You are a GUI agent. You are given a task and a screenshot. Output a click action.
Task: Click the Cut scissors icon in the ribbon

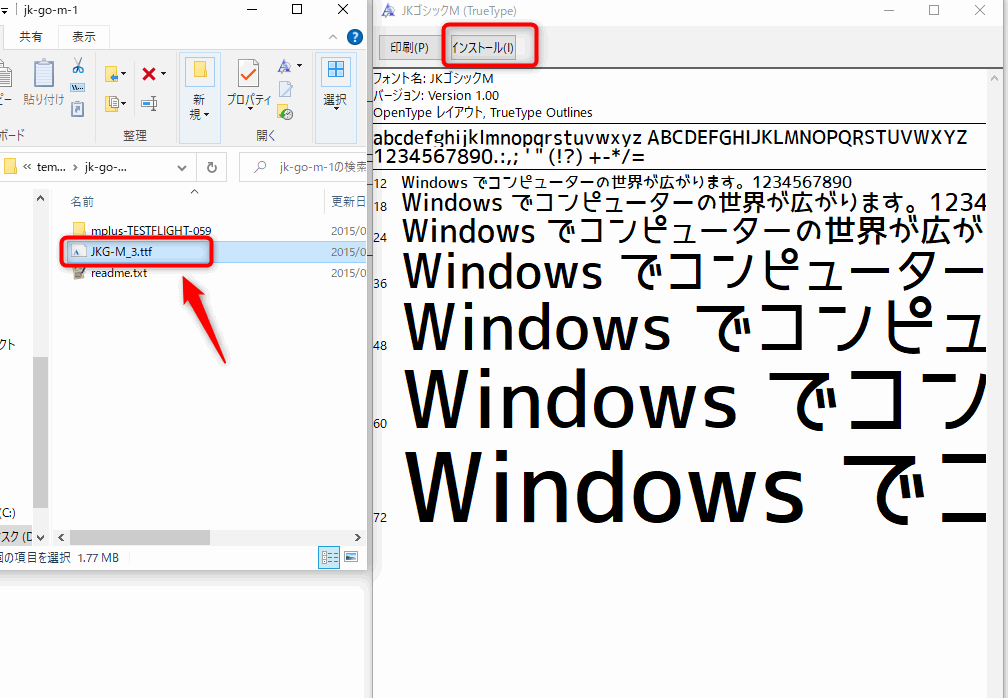[78, 66]
